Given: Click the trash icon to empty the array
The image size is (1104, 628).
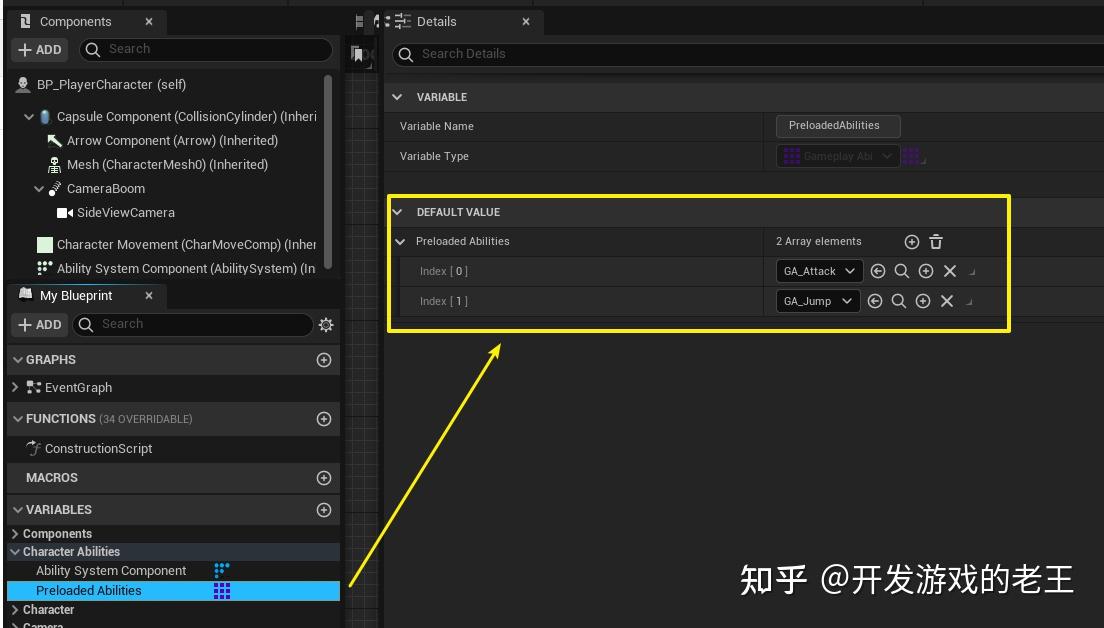Looking at the screenshot, I should click(936, 242).
